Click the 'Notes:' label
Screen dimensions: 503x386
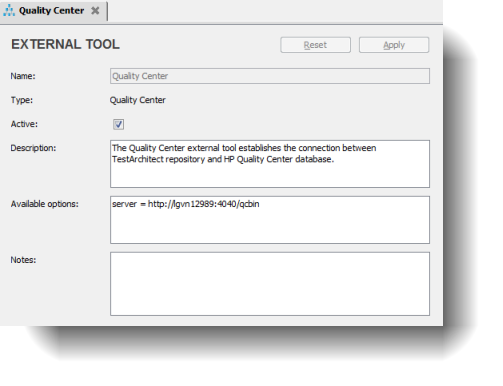[23, 260]
